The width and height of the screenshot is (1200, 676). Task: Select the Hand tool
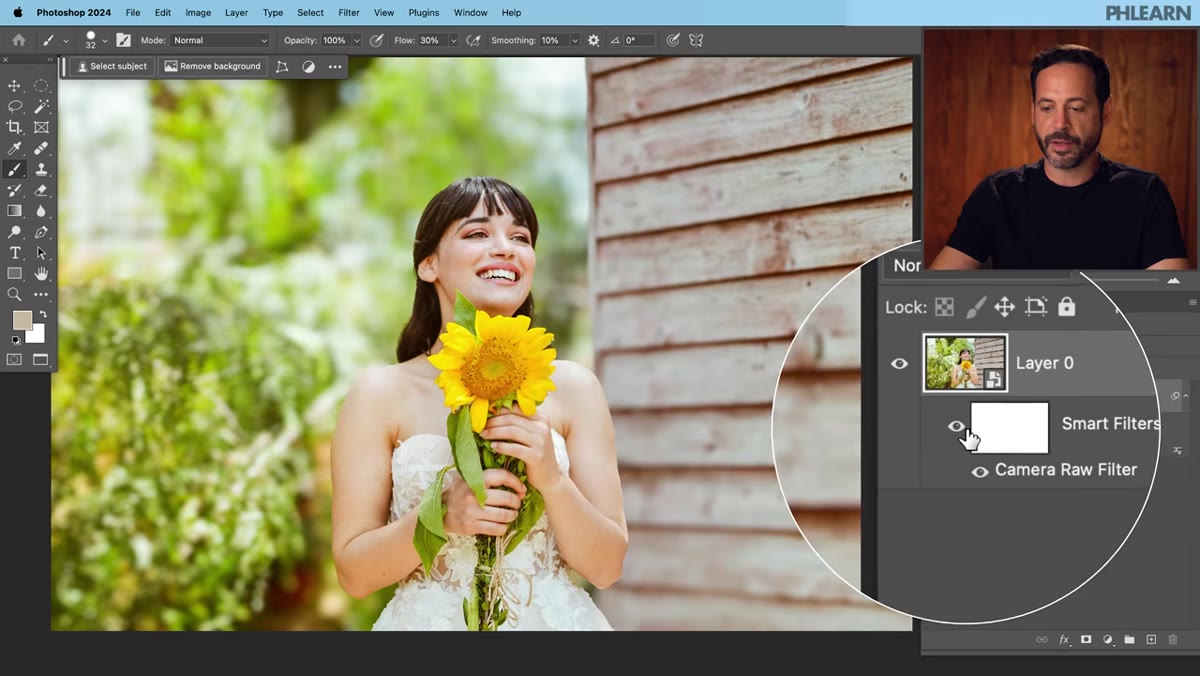41,273
